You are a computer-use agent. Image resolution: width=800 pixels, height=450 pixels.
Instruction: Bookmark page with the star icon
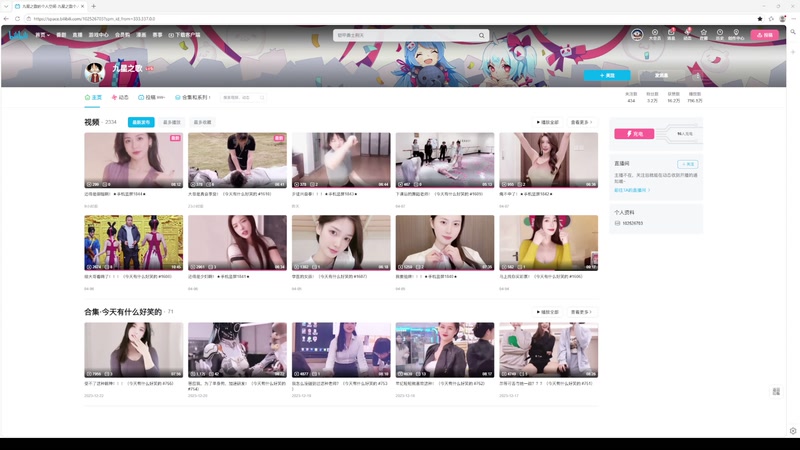point(760,18)
